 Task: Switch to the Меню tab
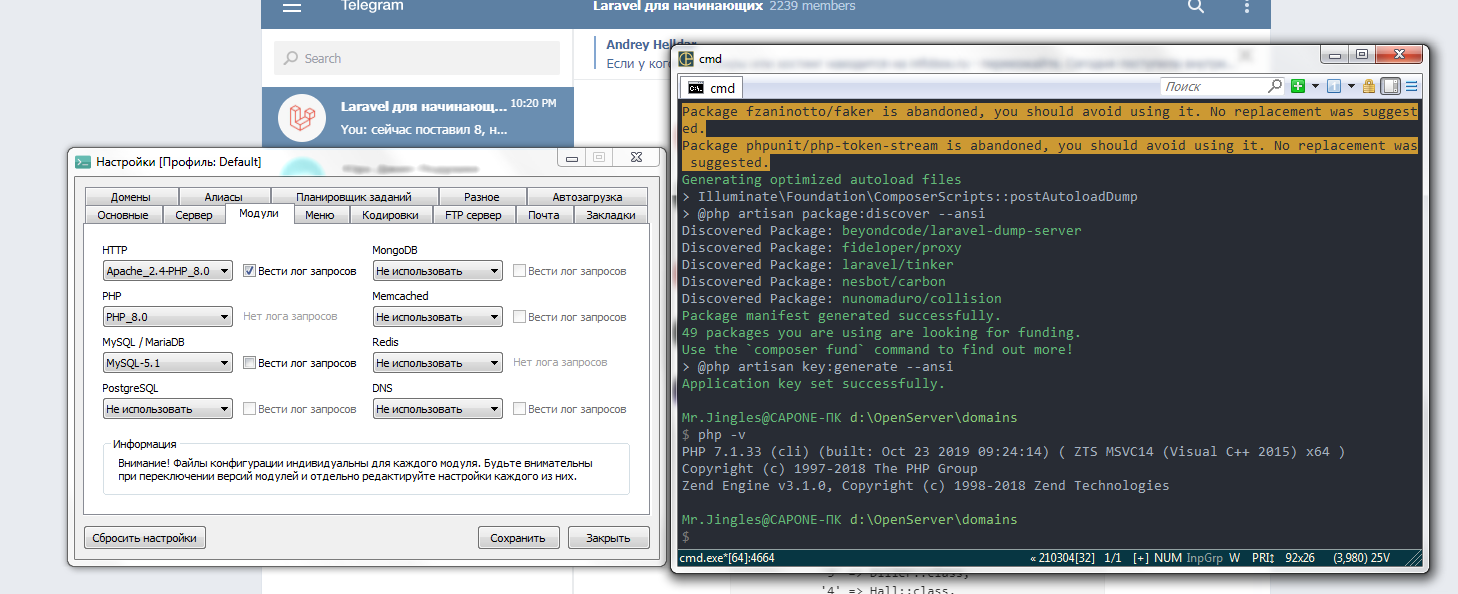pyautogui.click(x=320, y=215)
